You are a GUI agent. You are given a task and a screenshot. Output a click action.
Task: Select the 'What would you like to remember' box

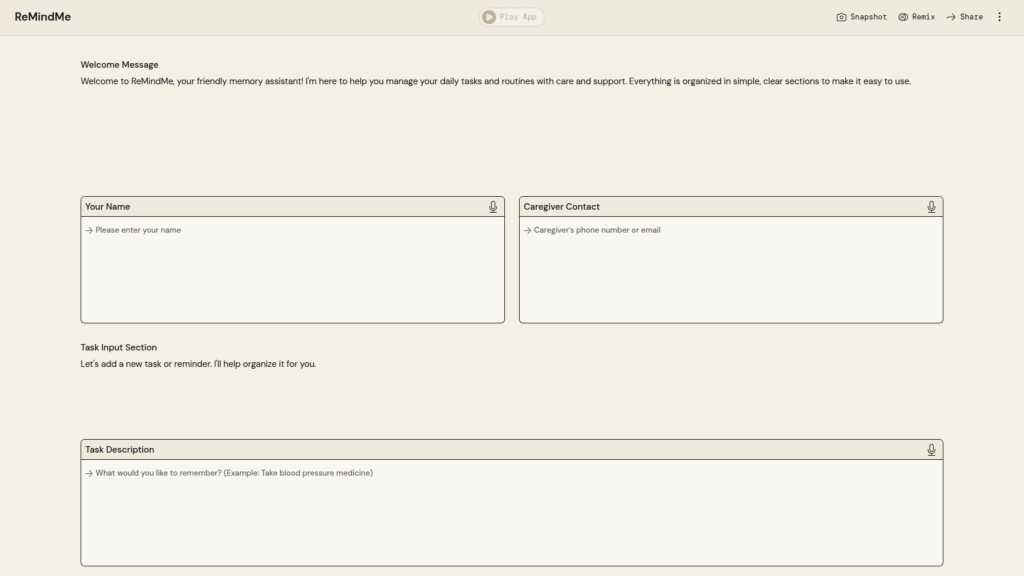coord(511,511)
